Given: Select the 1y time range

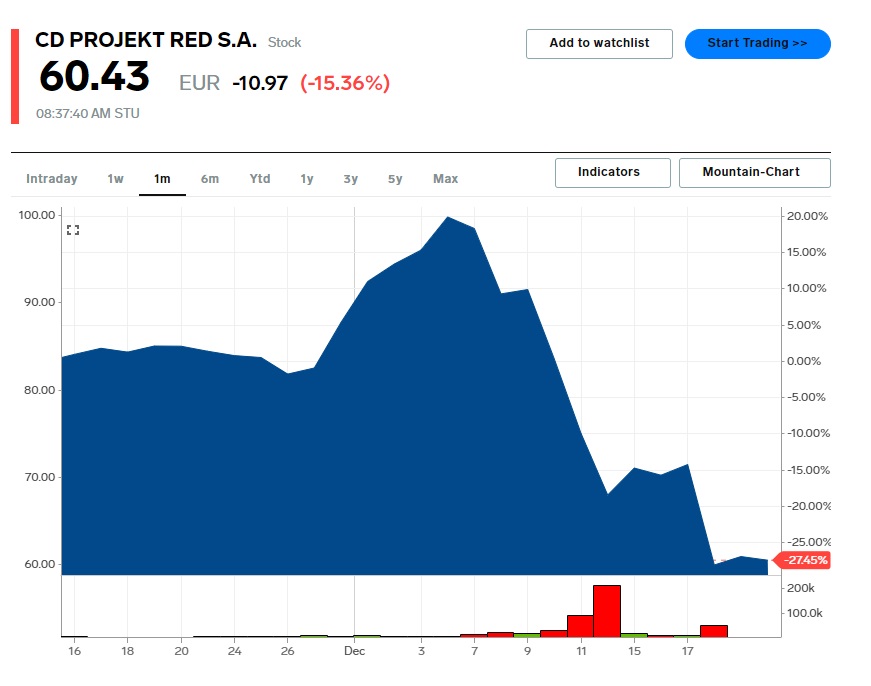Looking at the screenshot, I should 307,179.
